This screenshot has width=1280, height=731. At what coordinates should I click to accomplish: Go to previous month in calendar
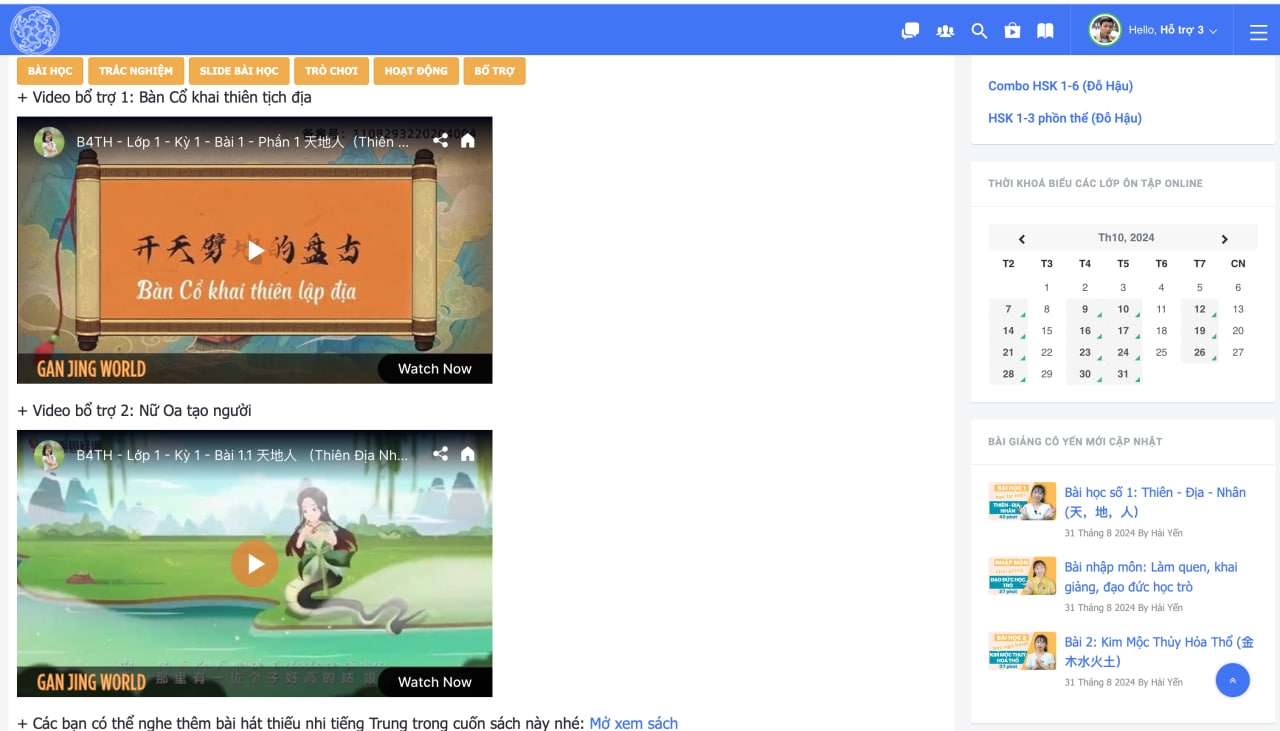(x=1022, y=239)
